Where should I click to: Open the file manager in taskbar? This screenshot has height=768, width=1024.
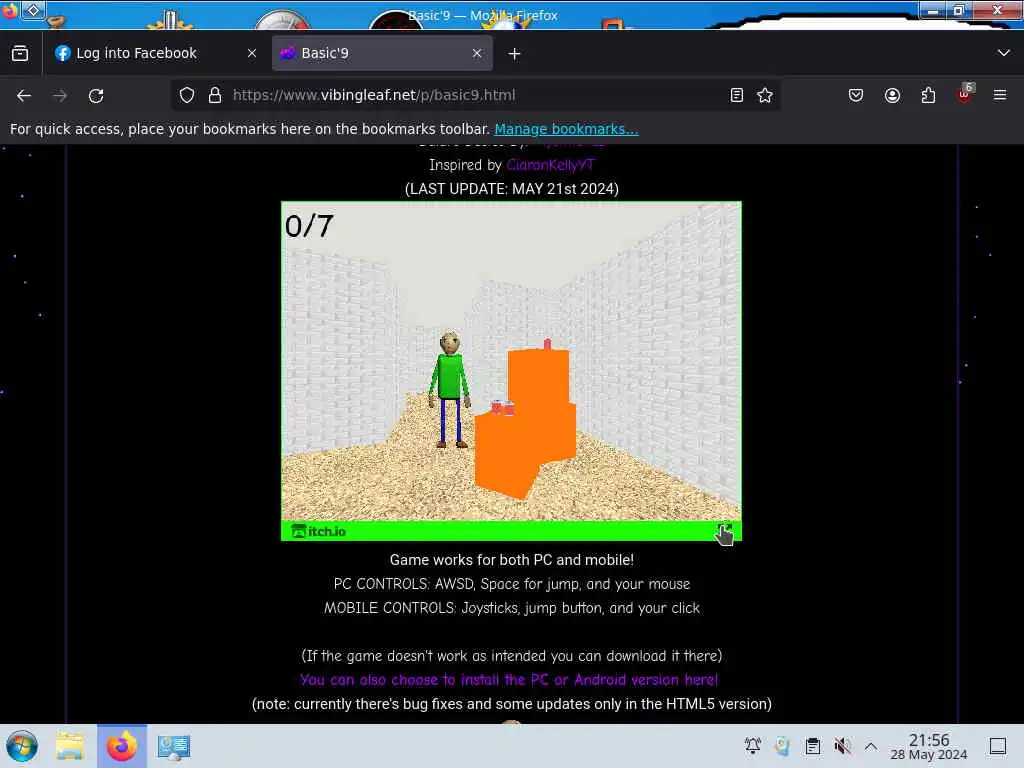[x=70, y=746]
